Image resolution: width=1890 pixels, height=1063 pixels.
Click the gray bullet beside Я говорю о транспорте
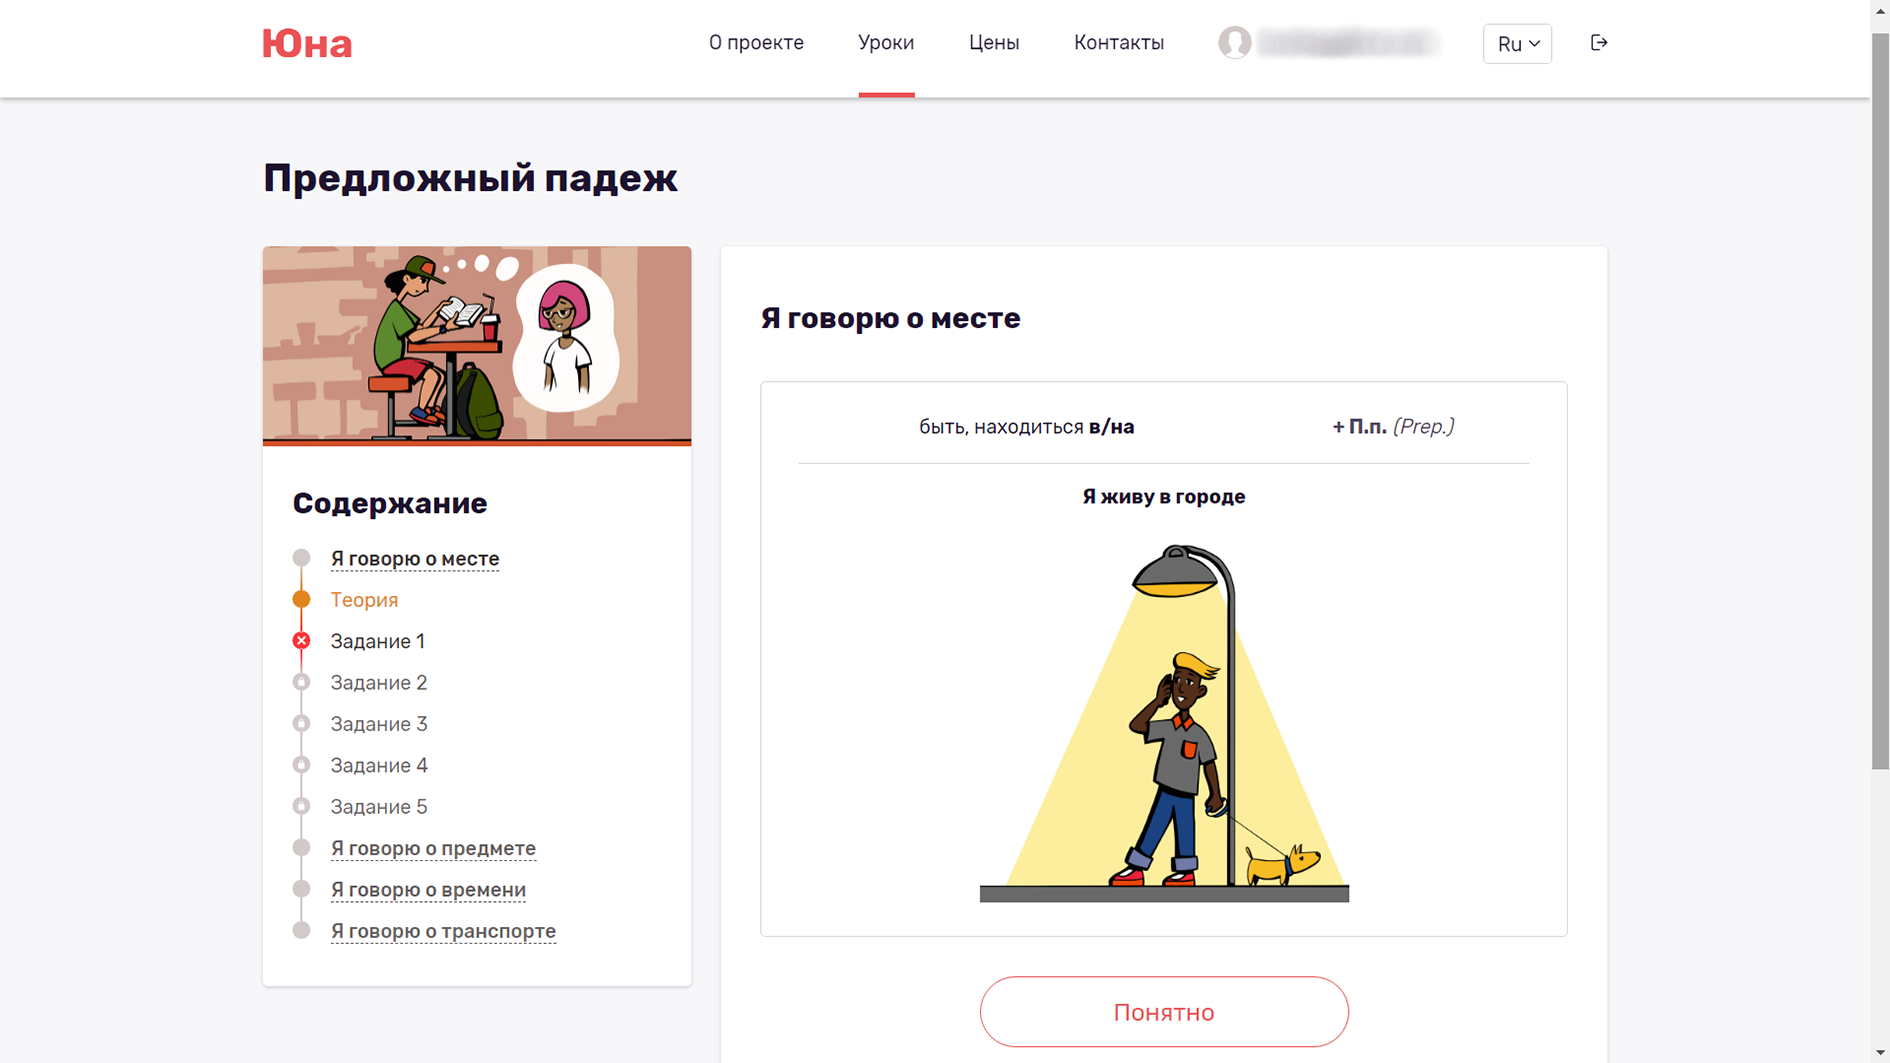point(301,930)
